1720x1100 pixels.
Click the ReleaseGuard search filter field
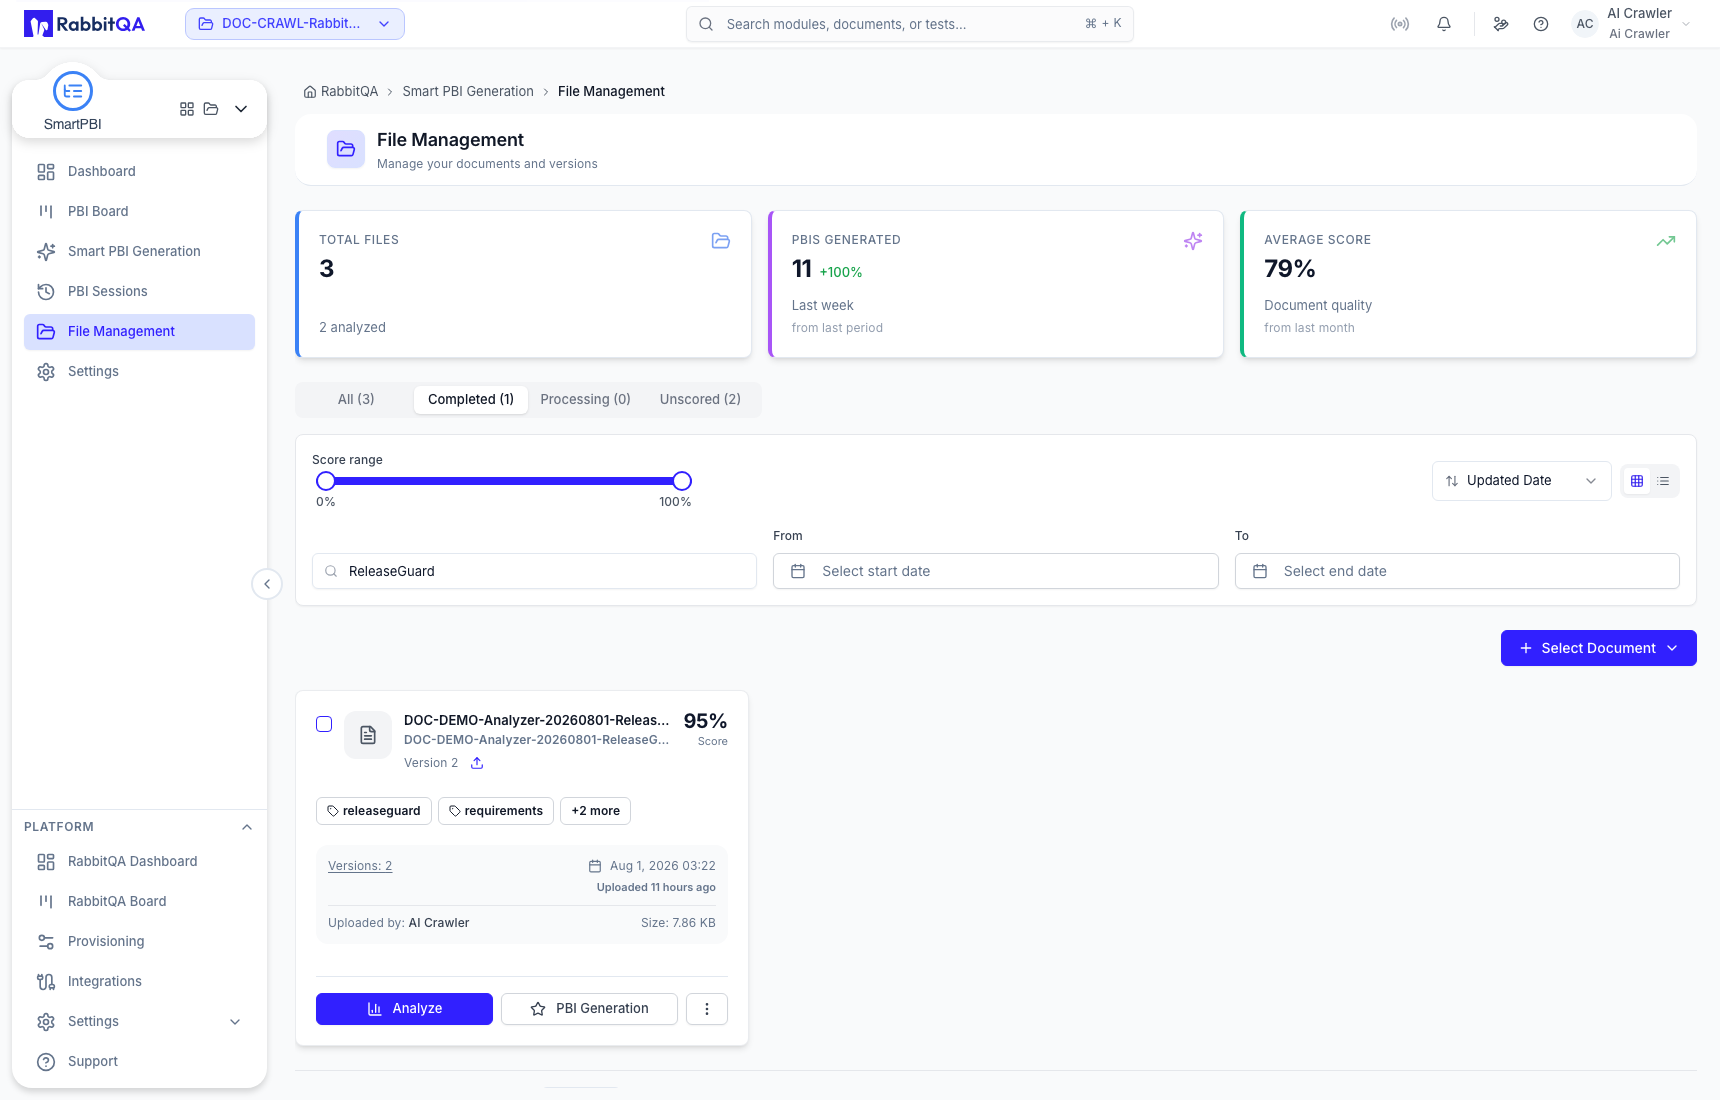pos(534,571)
